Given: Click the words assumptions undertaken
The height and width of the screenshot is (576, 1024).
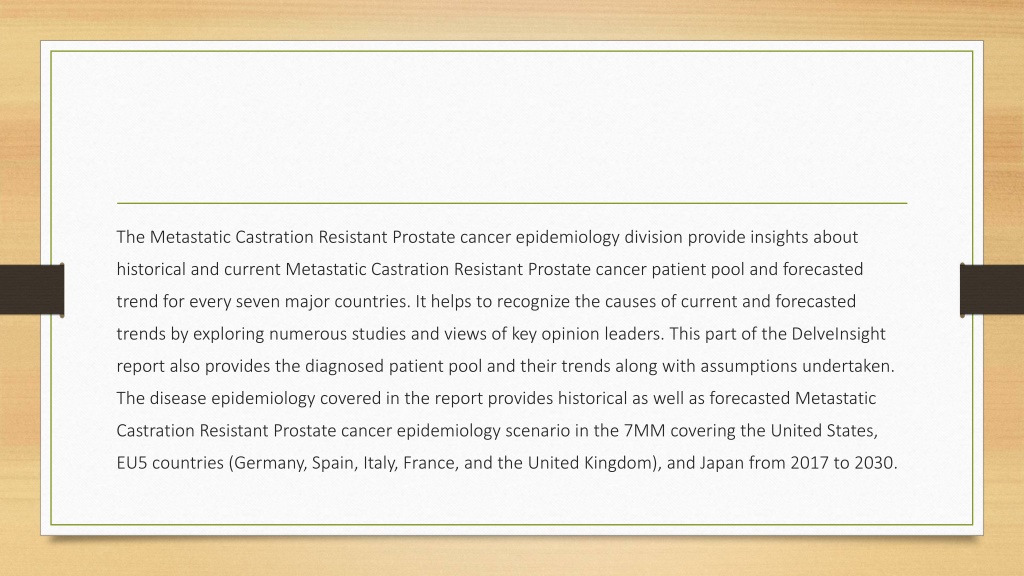Looking at the screenshot, I should pyautogui.click(x=797, y=366).
